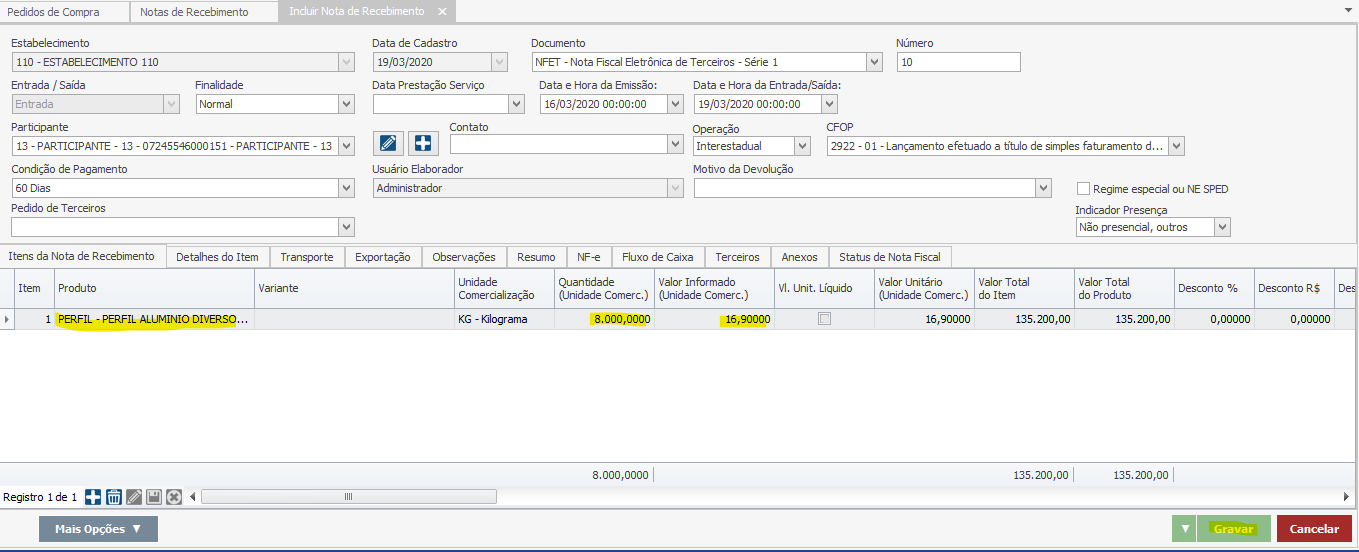Click the floppy disk save record icon
This screenshot has height=552, width=1359.
click(154, 497)
